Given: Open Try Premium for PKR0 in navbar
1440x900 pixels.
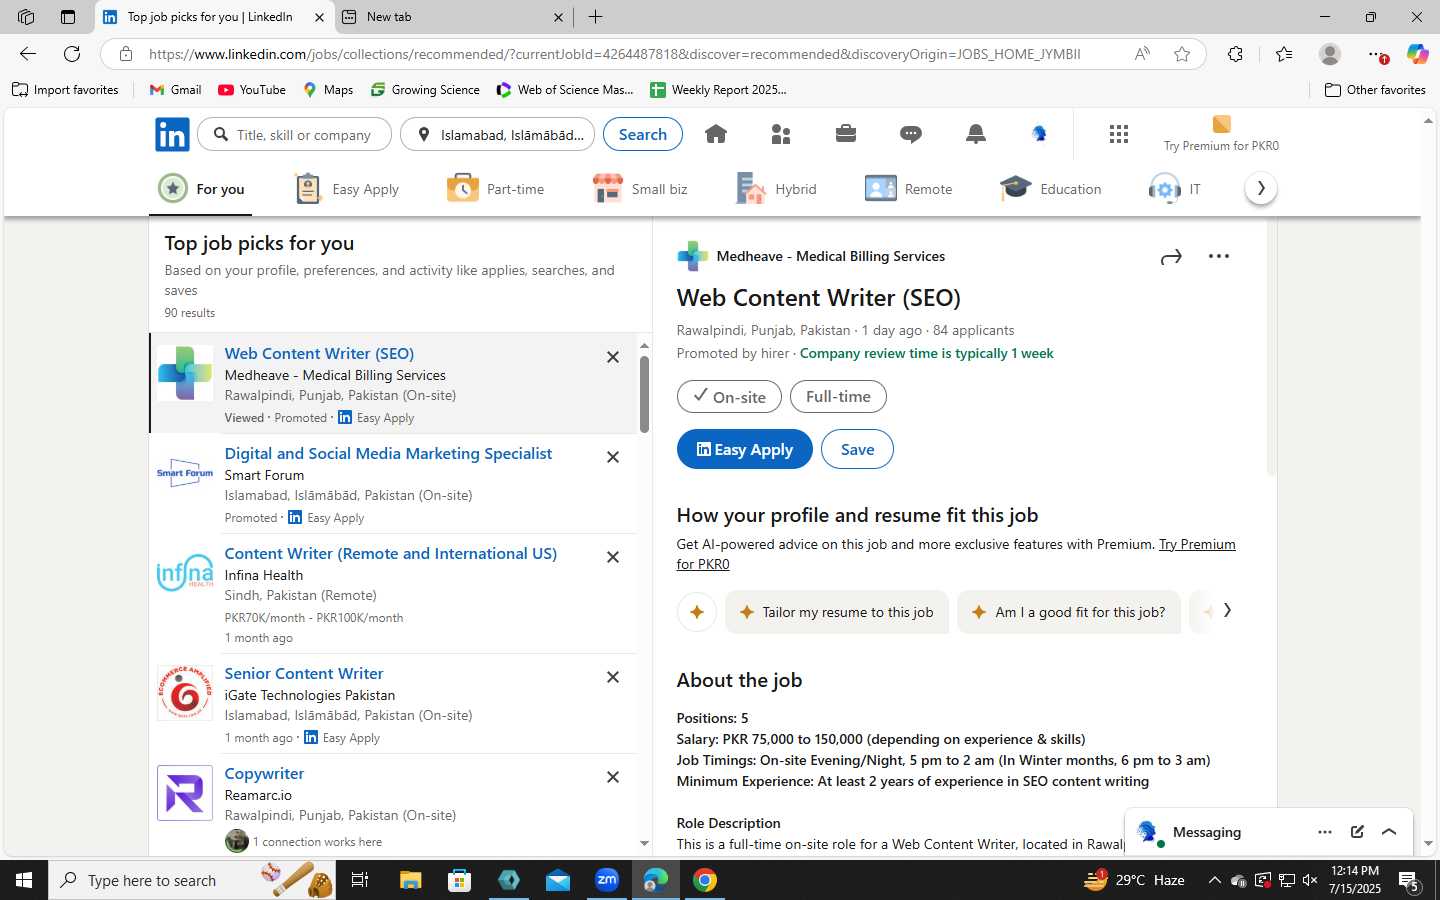Looking at the screenshot, I should [x=1221, y=134].
